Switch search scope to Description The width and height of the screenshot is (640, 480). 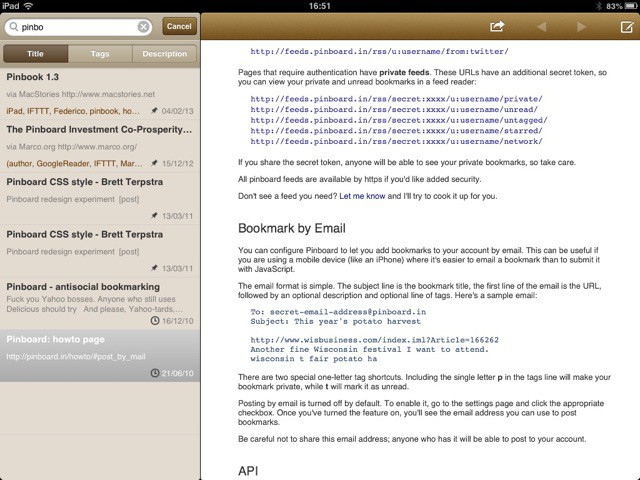pos(164,54)
